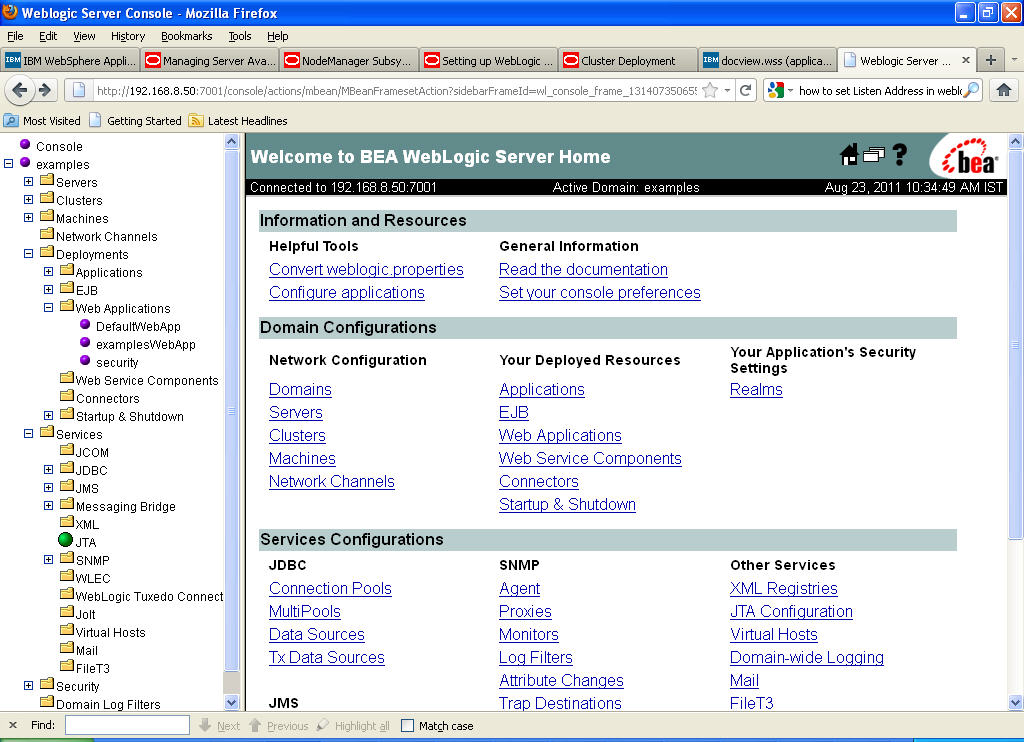This screenshot has width=1024, height=742.
Task: Click Convert weblogic.properties link
Action: click(366, 270)
